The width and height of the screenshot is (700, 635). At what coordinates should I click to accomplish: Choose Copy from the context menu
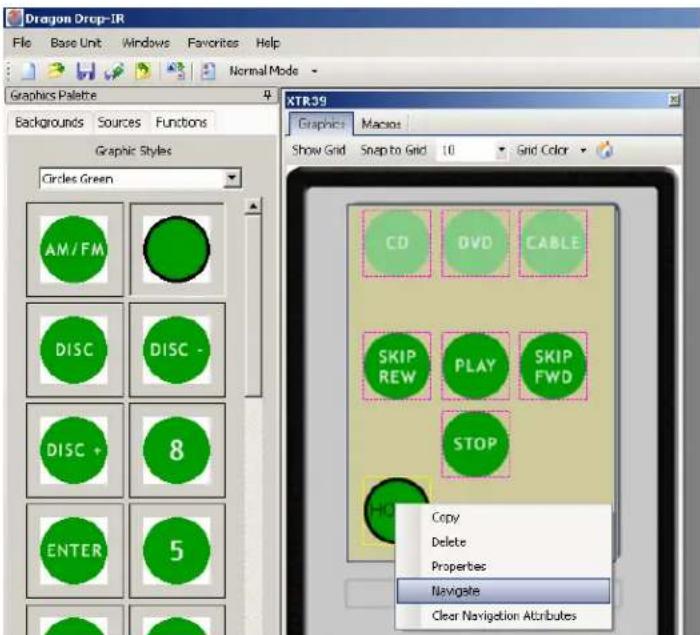pyautogui.click(x=504, y=517)
